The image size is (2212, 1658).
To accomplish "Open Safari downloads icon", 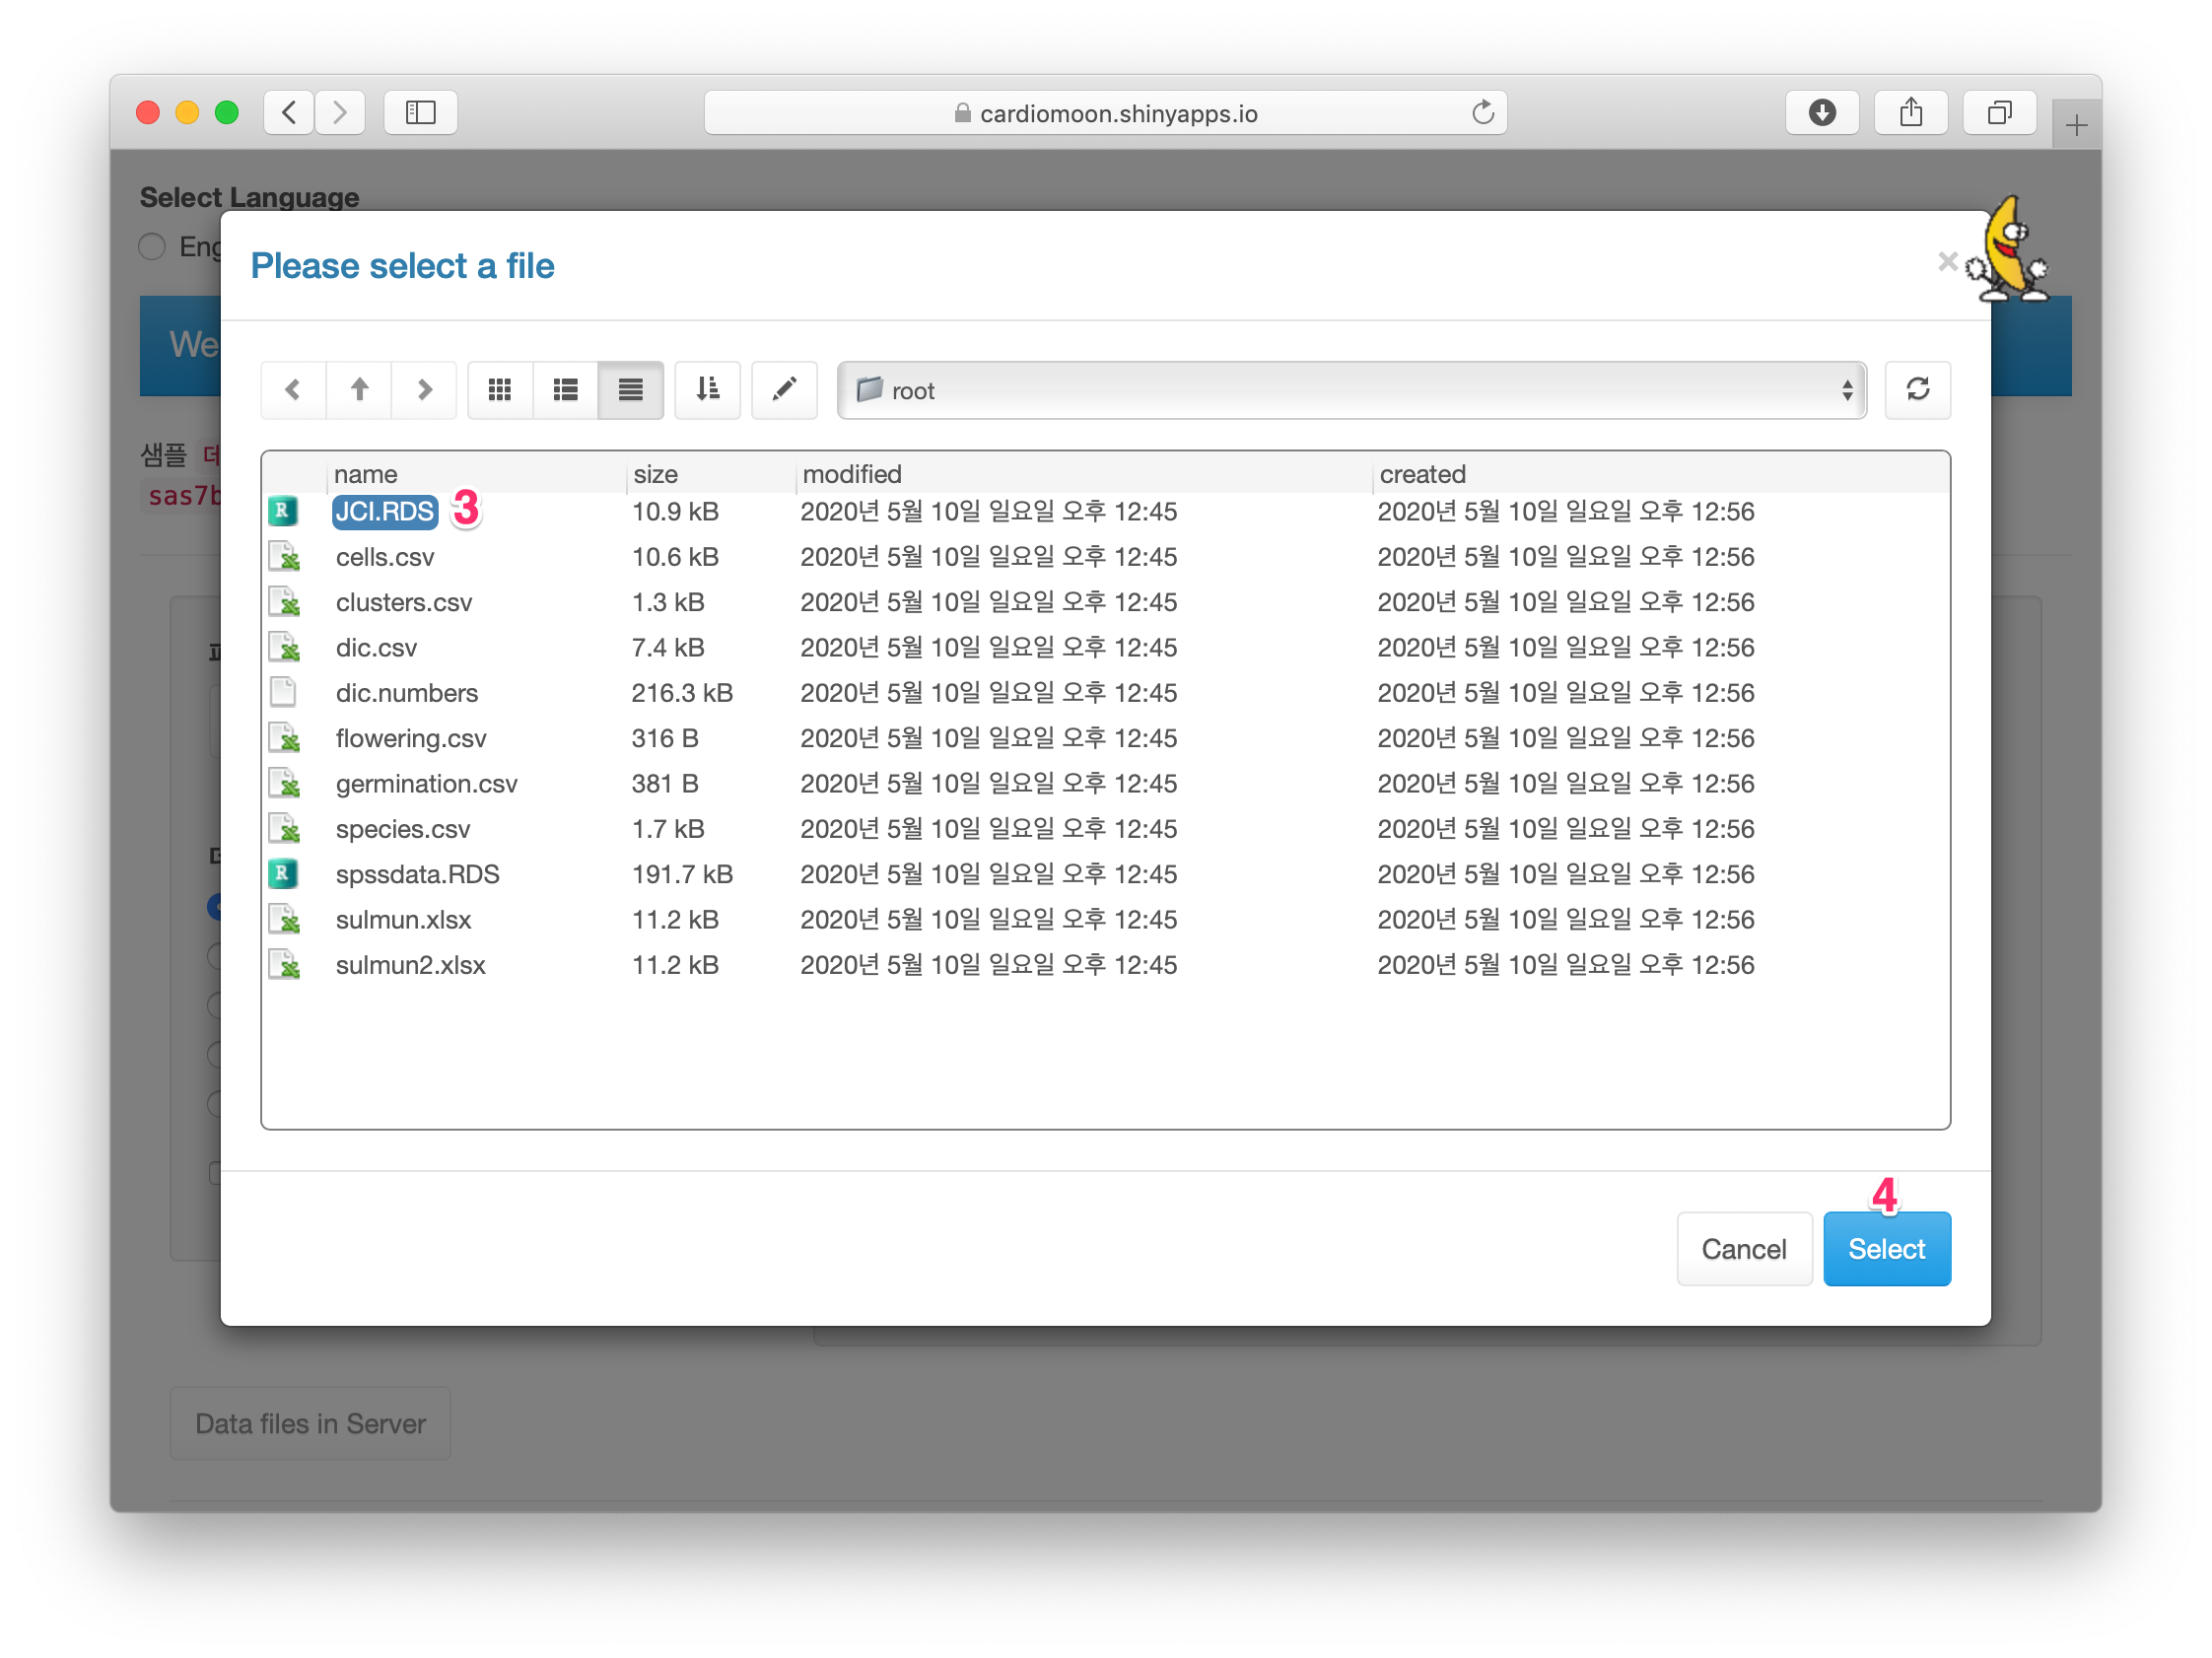I will (1822, 113).
